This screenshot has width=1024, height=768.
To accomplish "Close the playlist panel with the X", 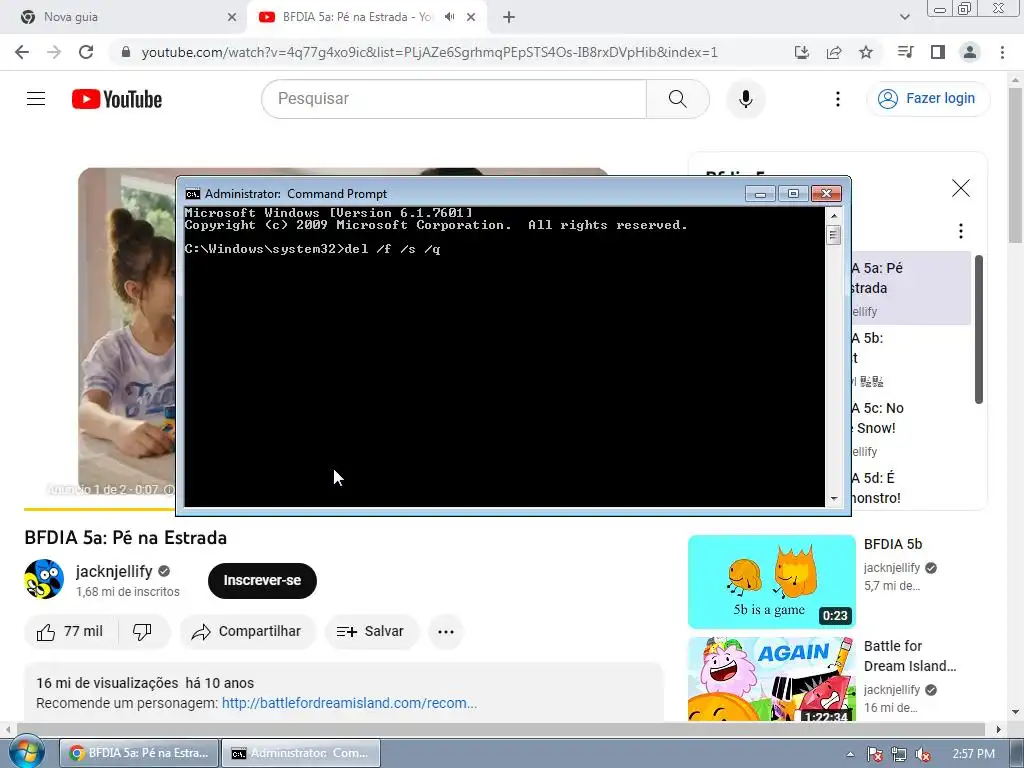I will [x=961, y=188].
